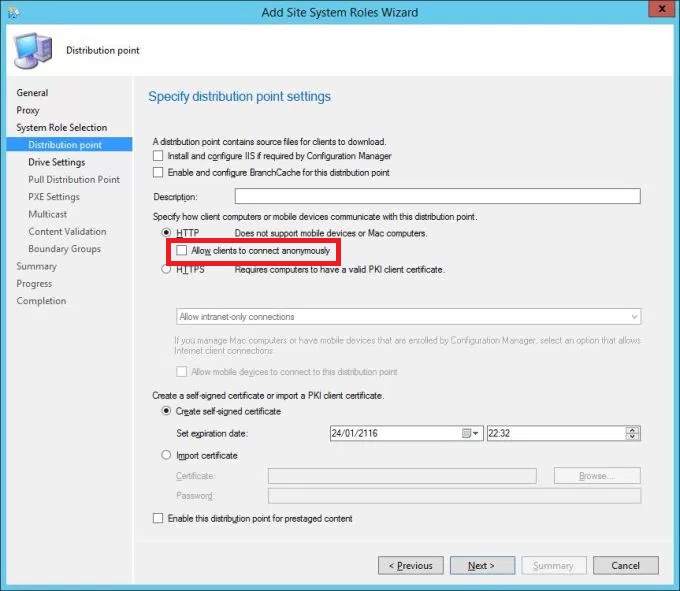
Task: Click the Previous button
Action: click(x=411, y=565)
